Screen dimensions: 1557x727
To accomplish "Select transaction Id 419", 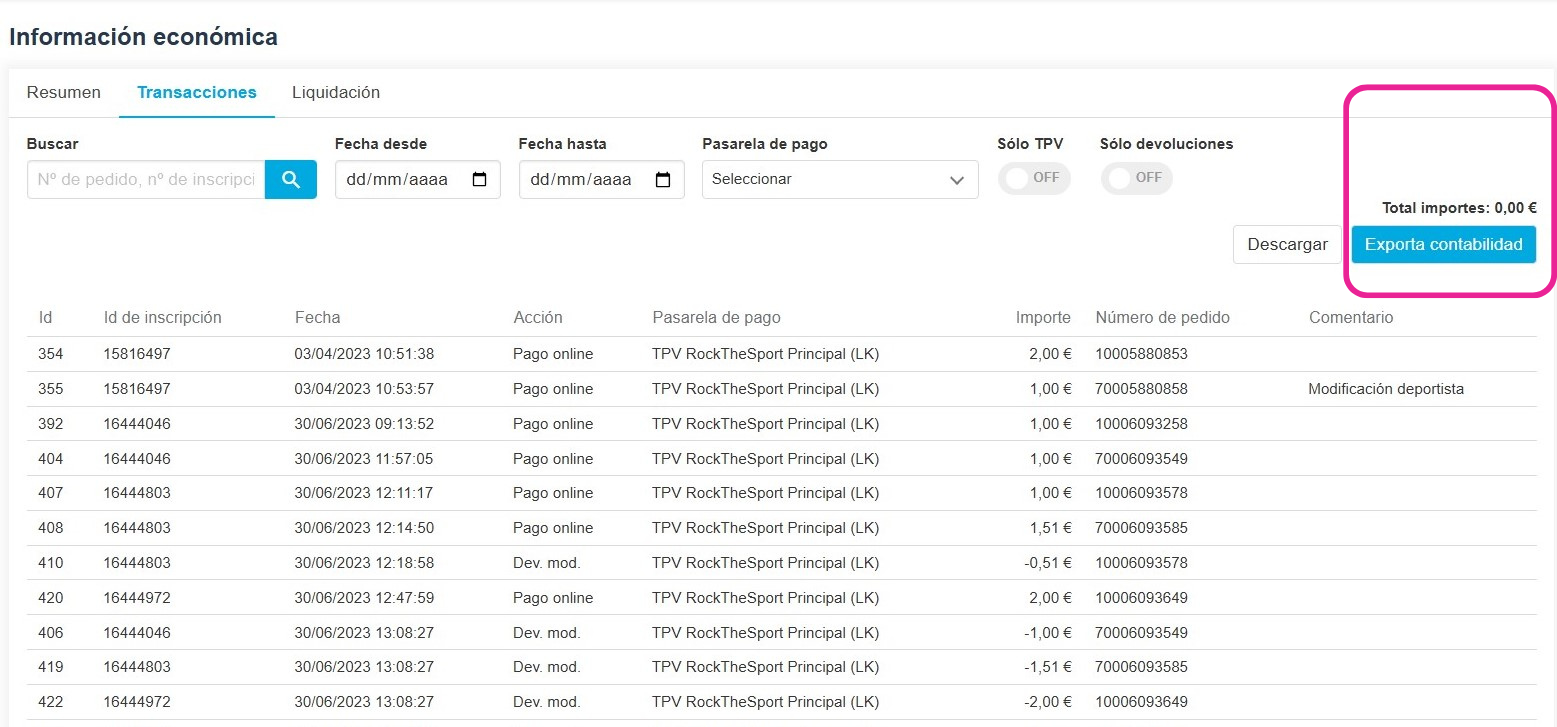I will [x=50, y=667].
